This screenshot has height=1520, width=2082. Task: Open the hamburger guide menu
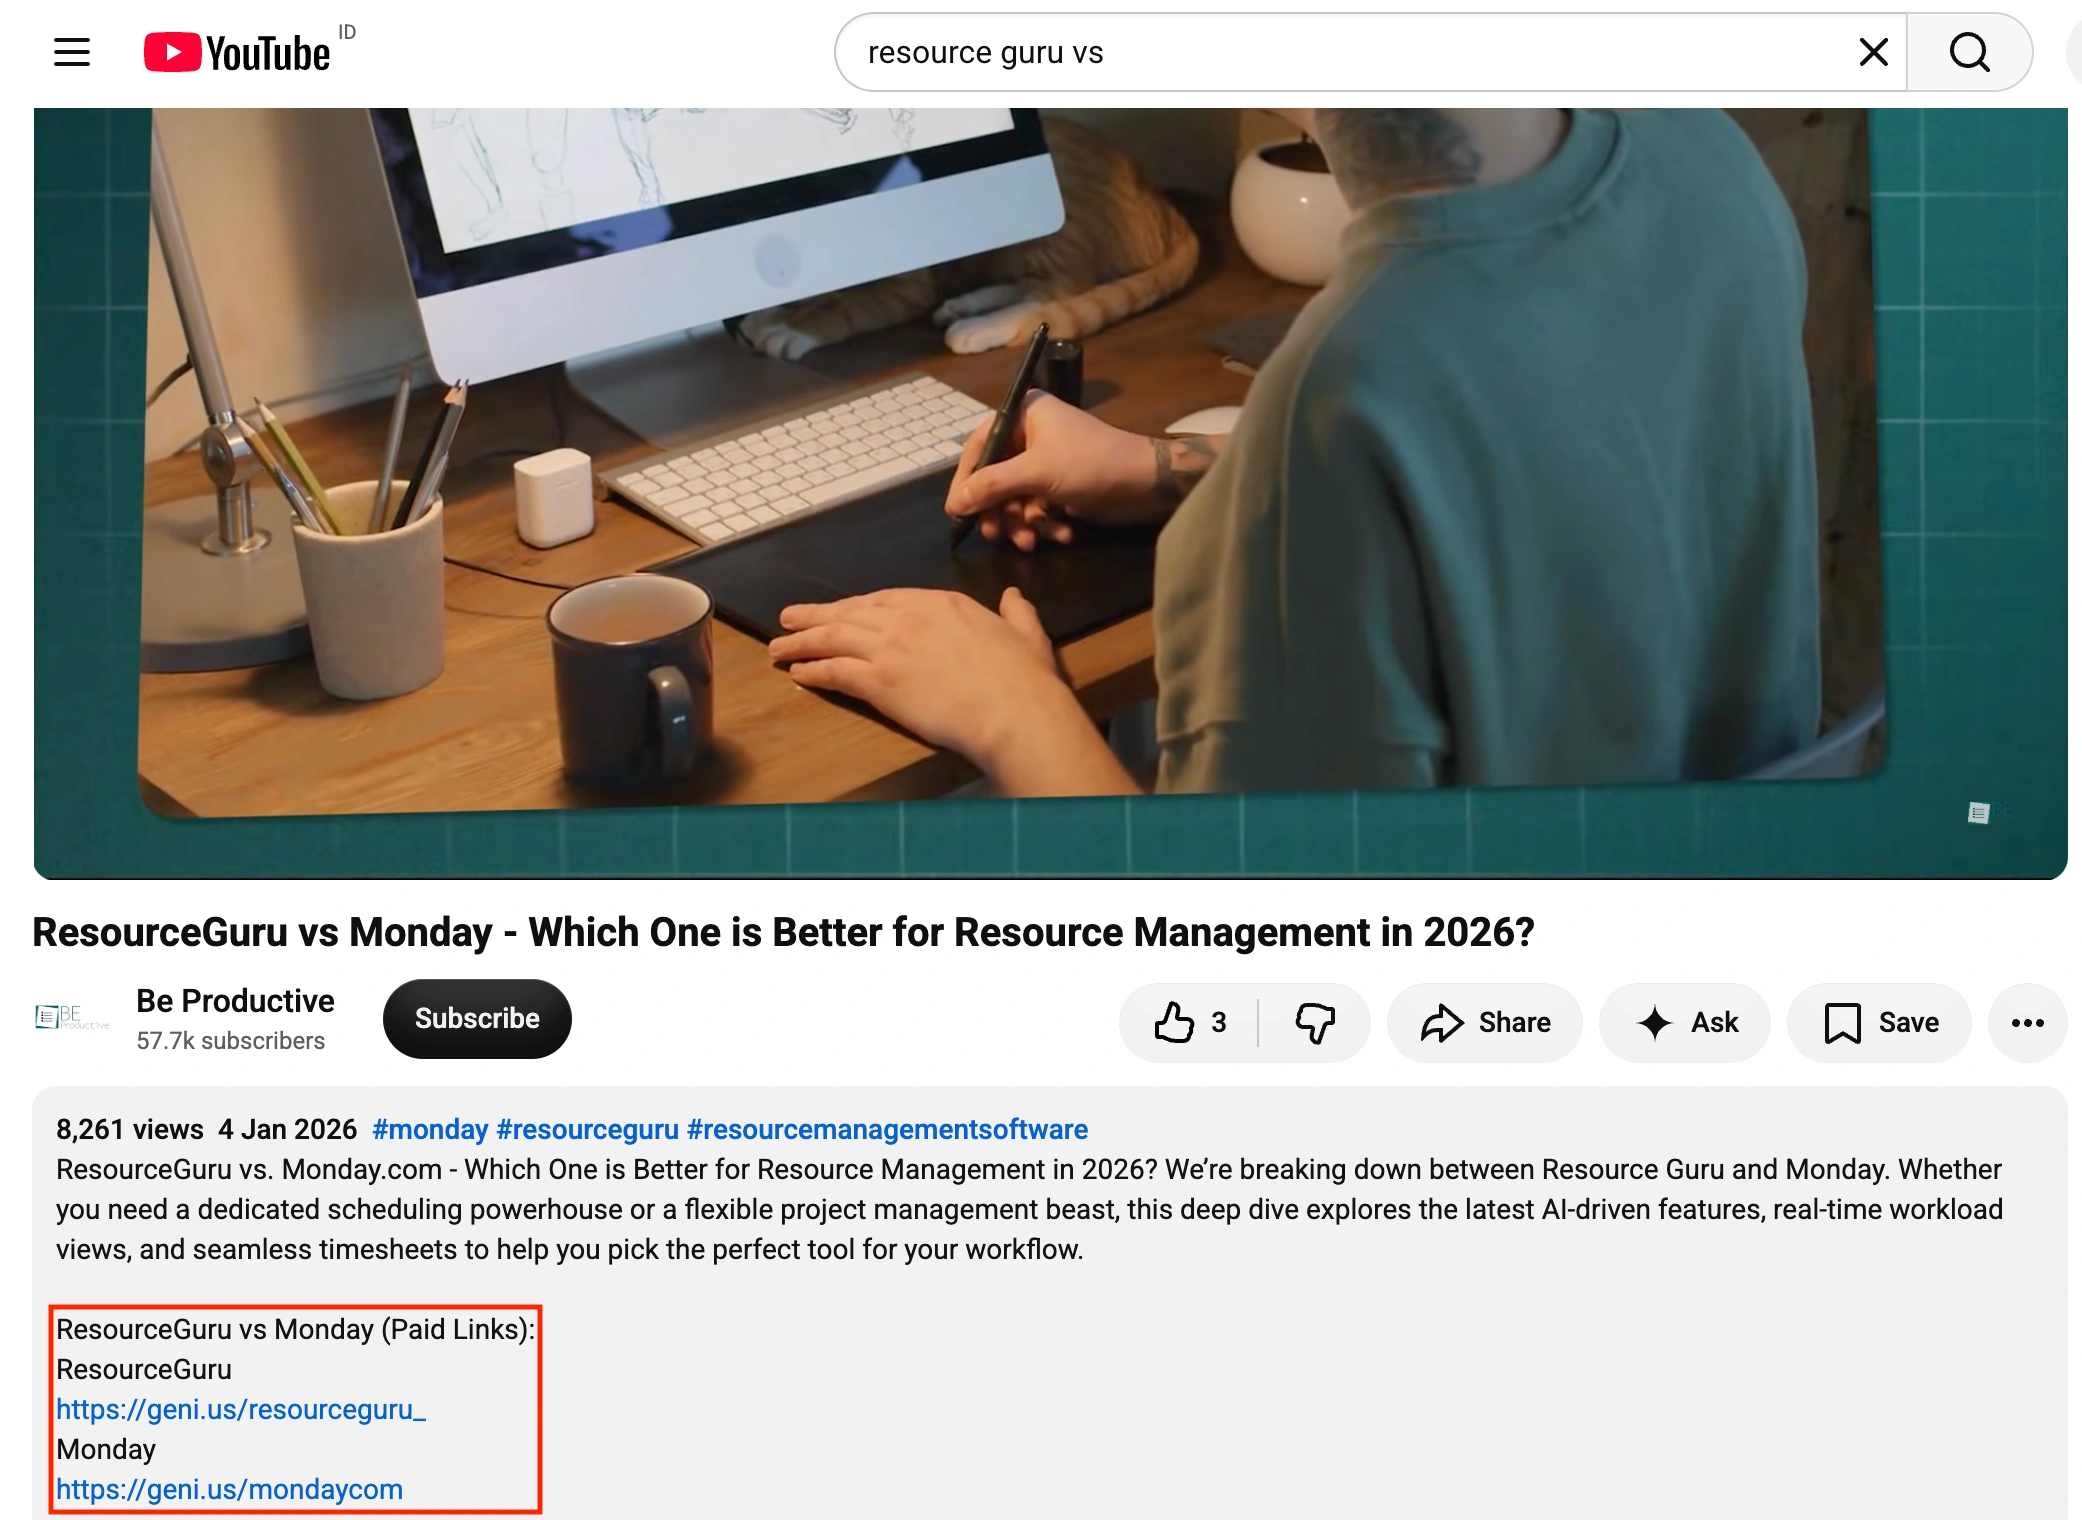tap(72, 52)
